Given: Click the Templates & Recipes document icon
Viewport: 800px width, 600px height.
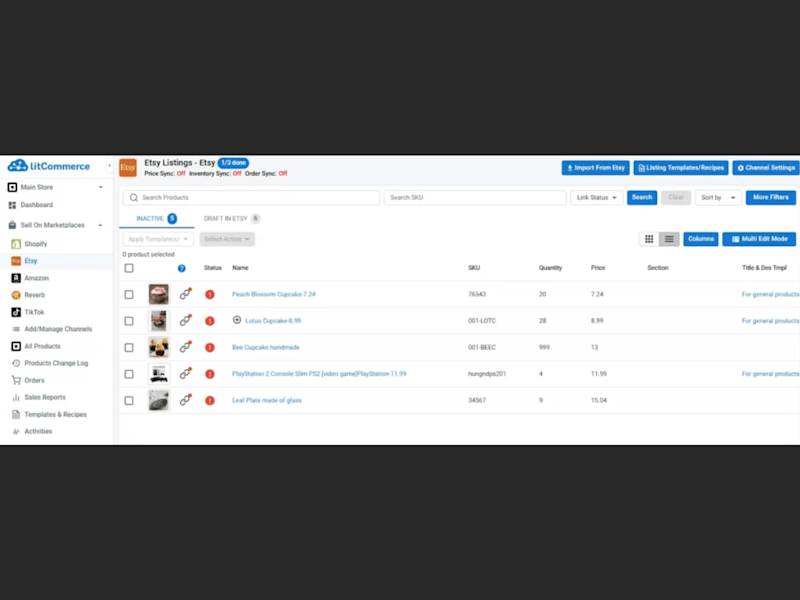Looking at the screenshot, I should tap(16, 414).
